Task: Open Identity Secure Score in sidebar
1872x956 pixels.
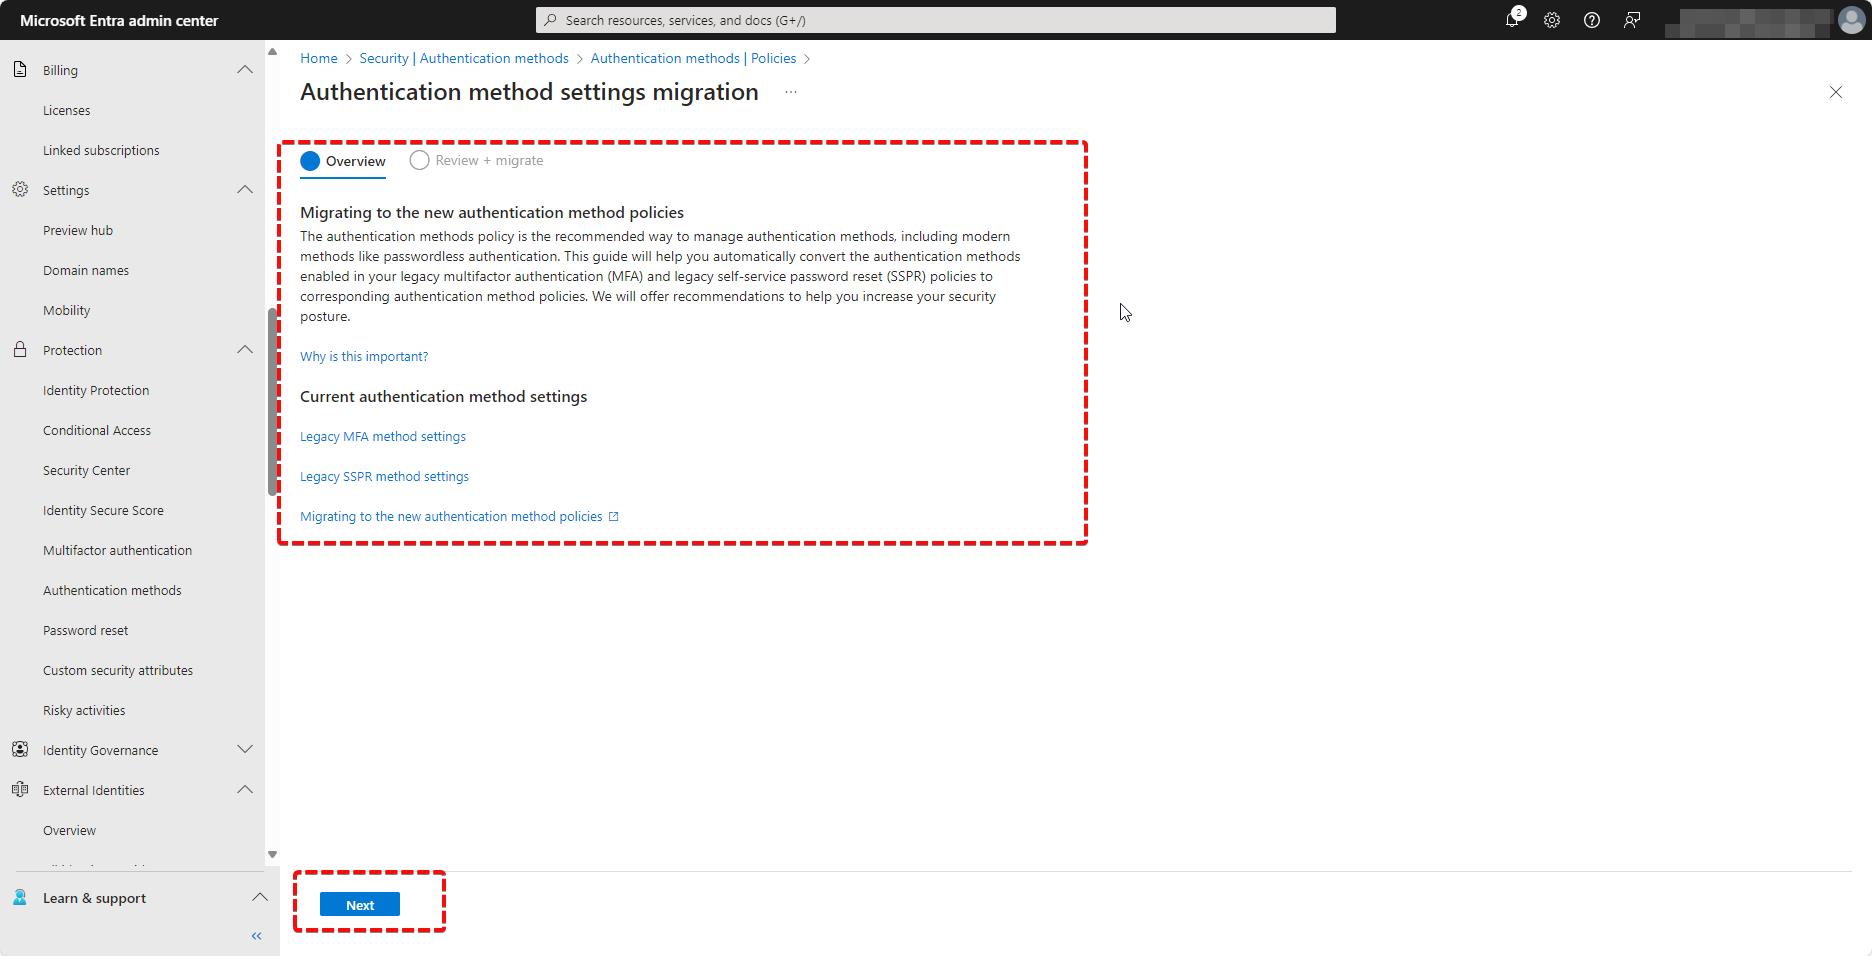Action: (x=103, y=510)
